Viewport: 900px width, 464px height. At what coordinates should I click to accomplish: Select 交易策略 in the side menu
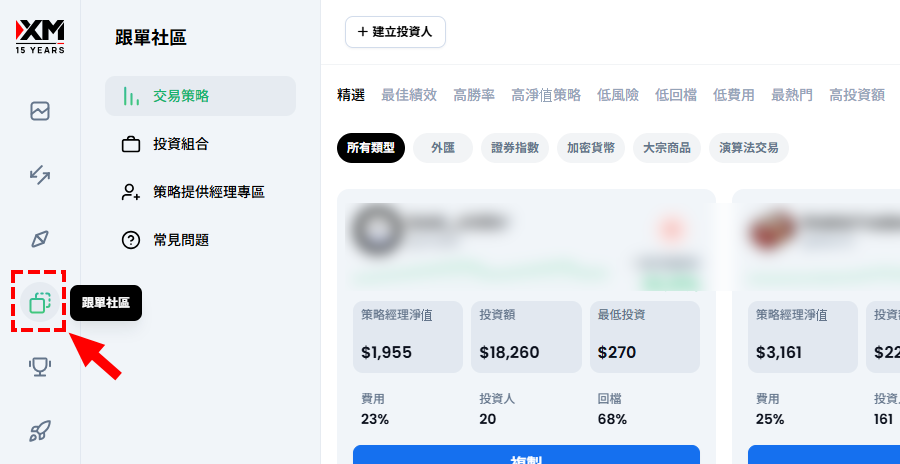point(200,96)
